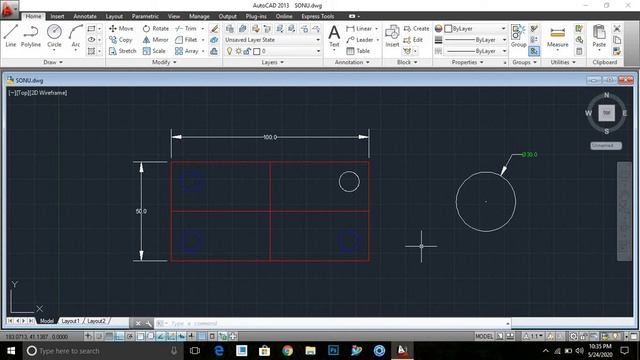This screenshot has width=640, height=360.
Task: Click the white circle in the red rectangle
Action: coord(349,182)
